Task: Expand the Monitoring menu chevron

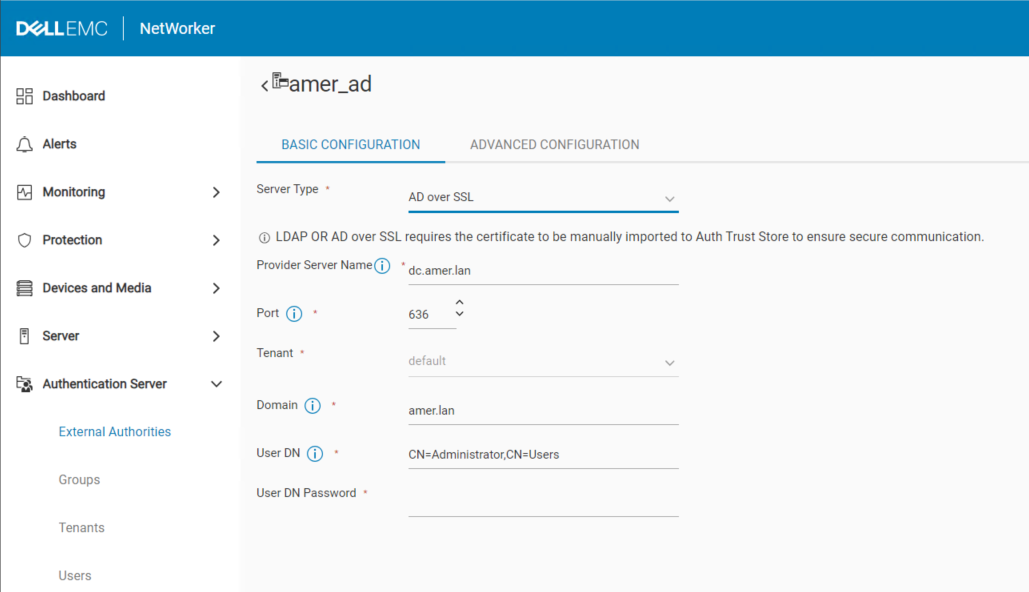Action: pos(216,192)
